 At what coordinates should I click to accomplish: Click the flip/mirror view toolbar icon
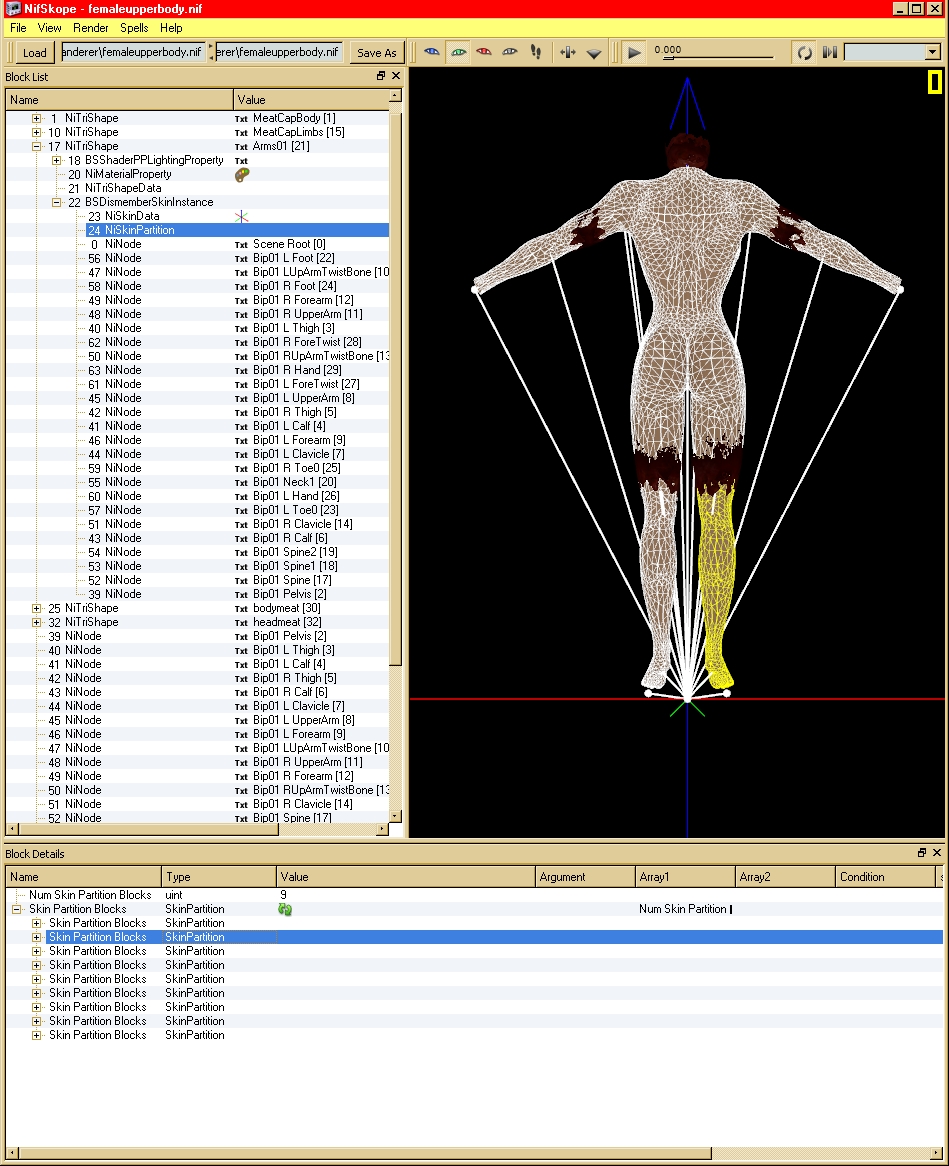(x=568, y=52)
